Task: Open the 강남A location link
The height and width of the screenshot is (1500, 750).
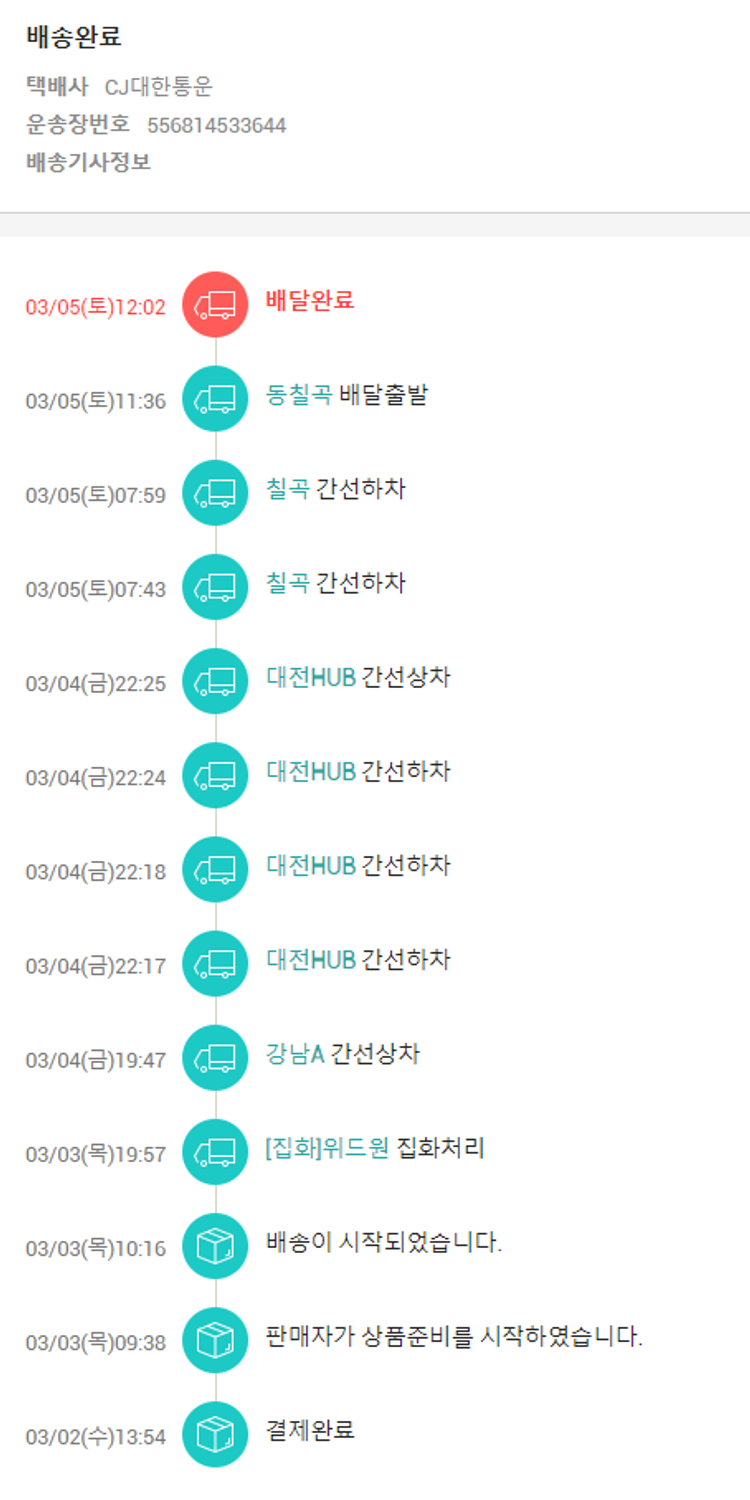Action: point(295,1054)
